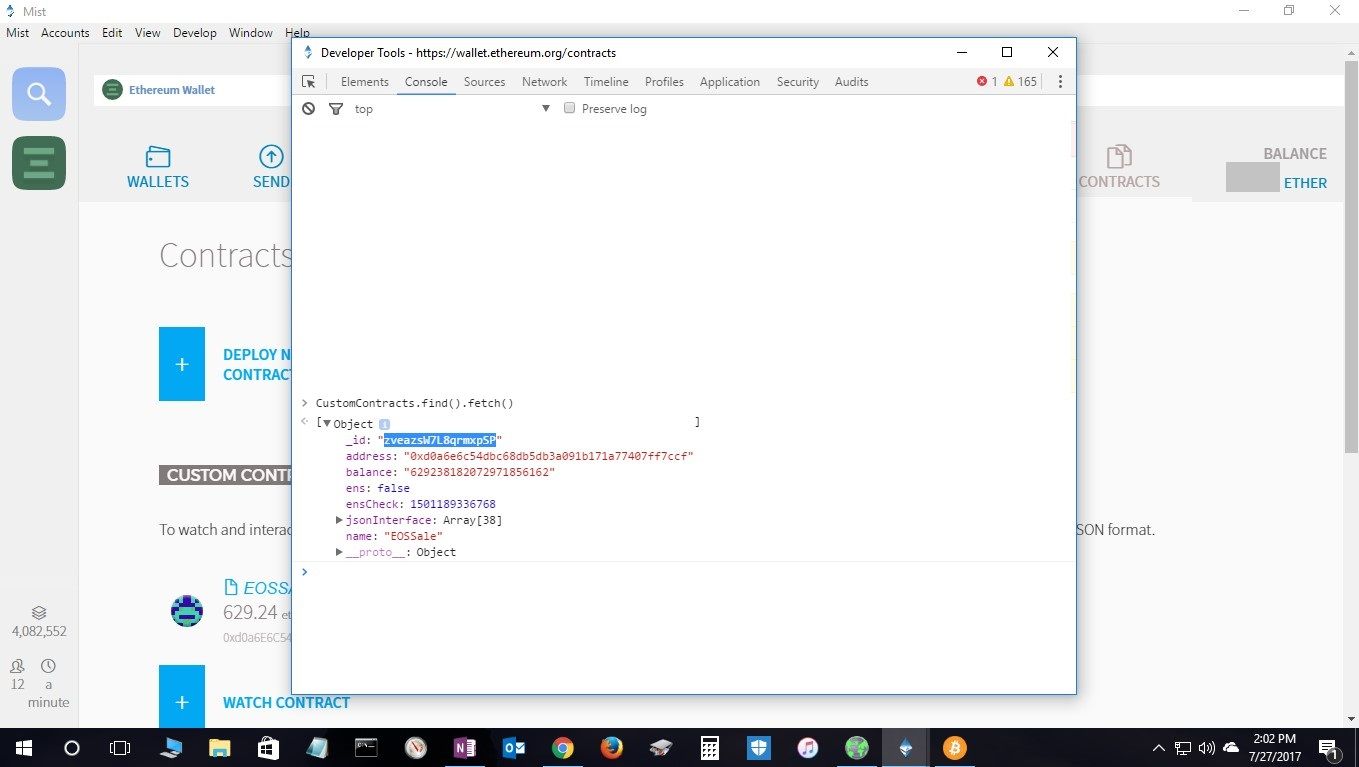This screenshot has width=1359, height=767.
Task: Click the Ethereum Wallet tab label
Action: (172, 90)
